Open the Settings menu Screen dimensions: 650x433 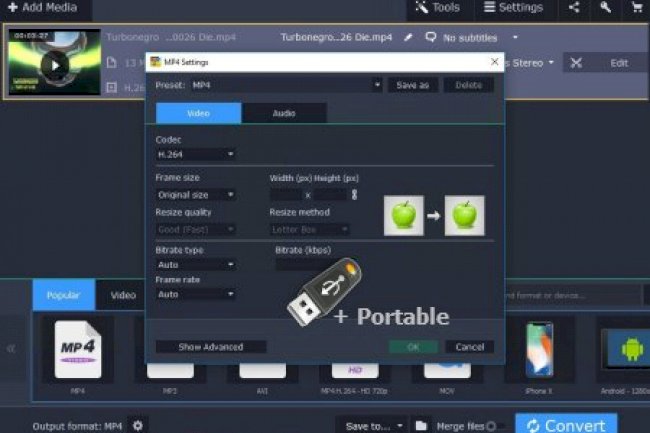[513, 7]
